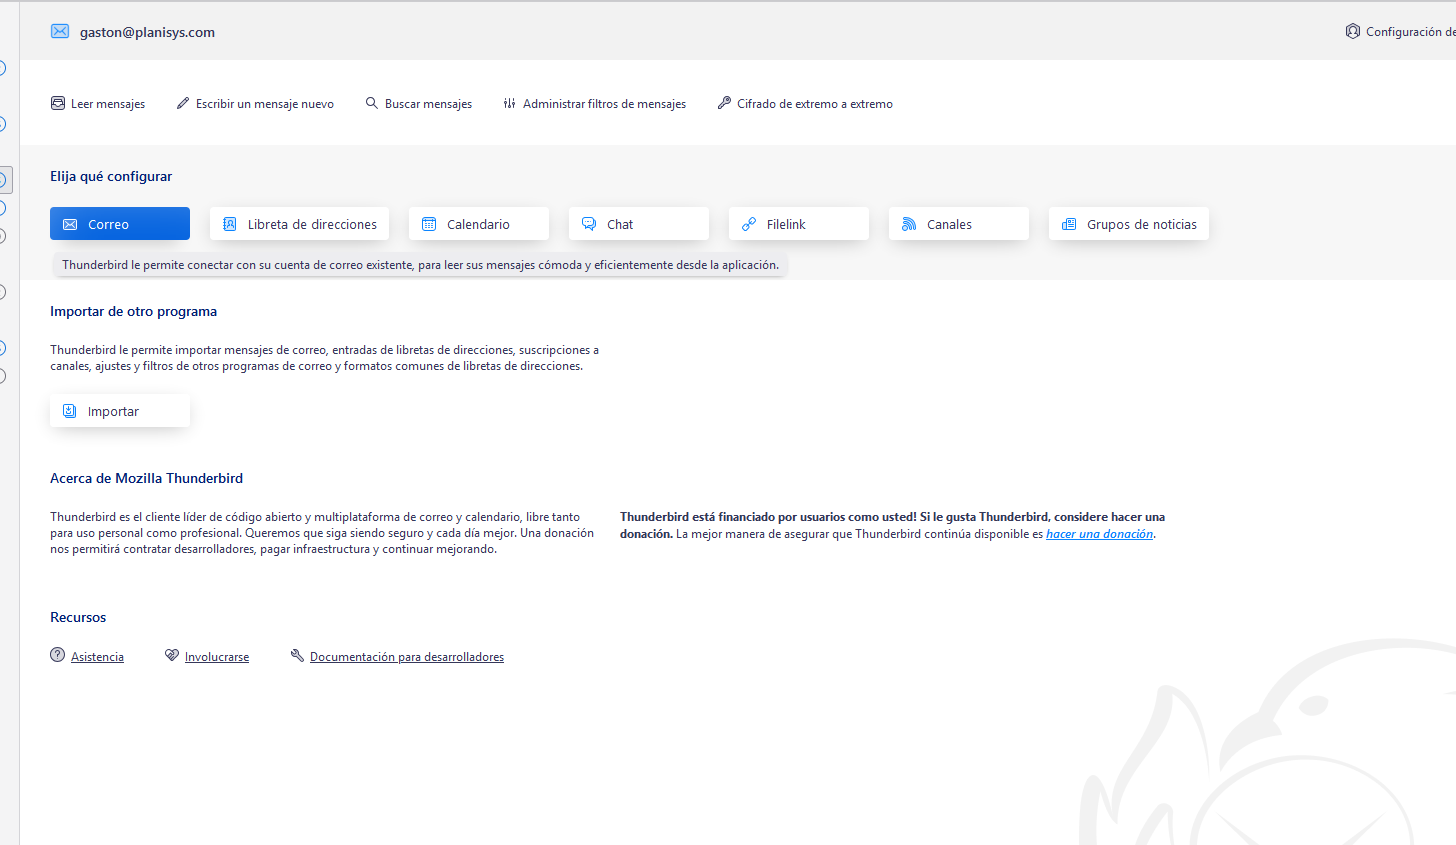Click Grupos de noticias button
This screenshot has height=845, width=1456.
[1129, 224]
